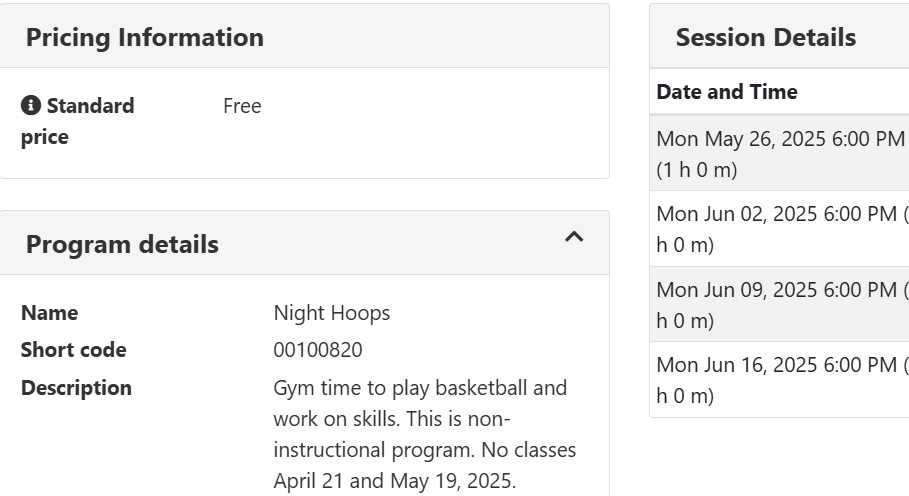Click the Date and Time column header
909x496 pixels.
[727, 92]
